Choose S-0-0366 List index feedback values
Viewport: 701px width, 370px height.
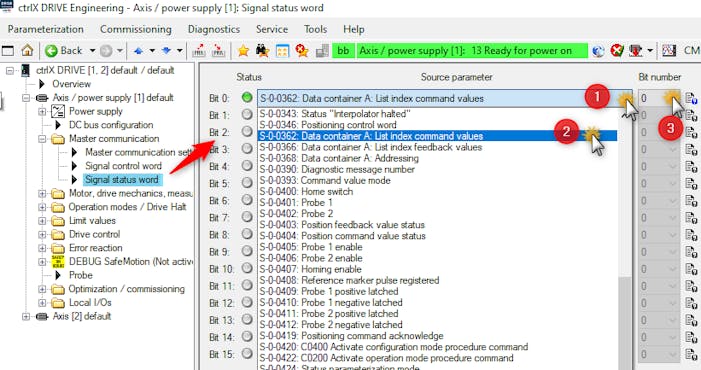(x=371, y=147)
